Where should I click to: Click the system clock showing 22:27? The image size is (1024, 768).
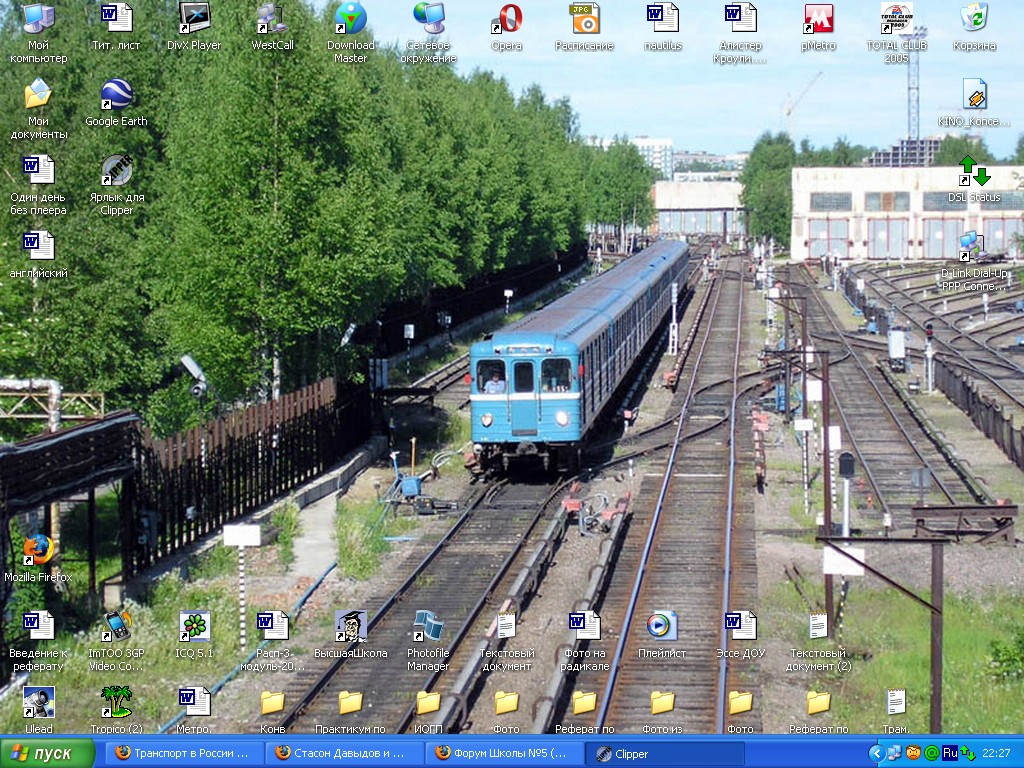pyautogui.click(x=996, y=753)
